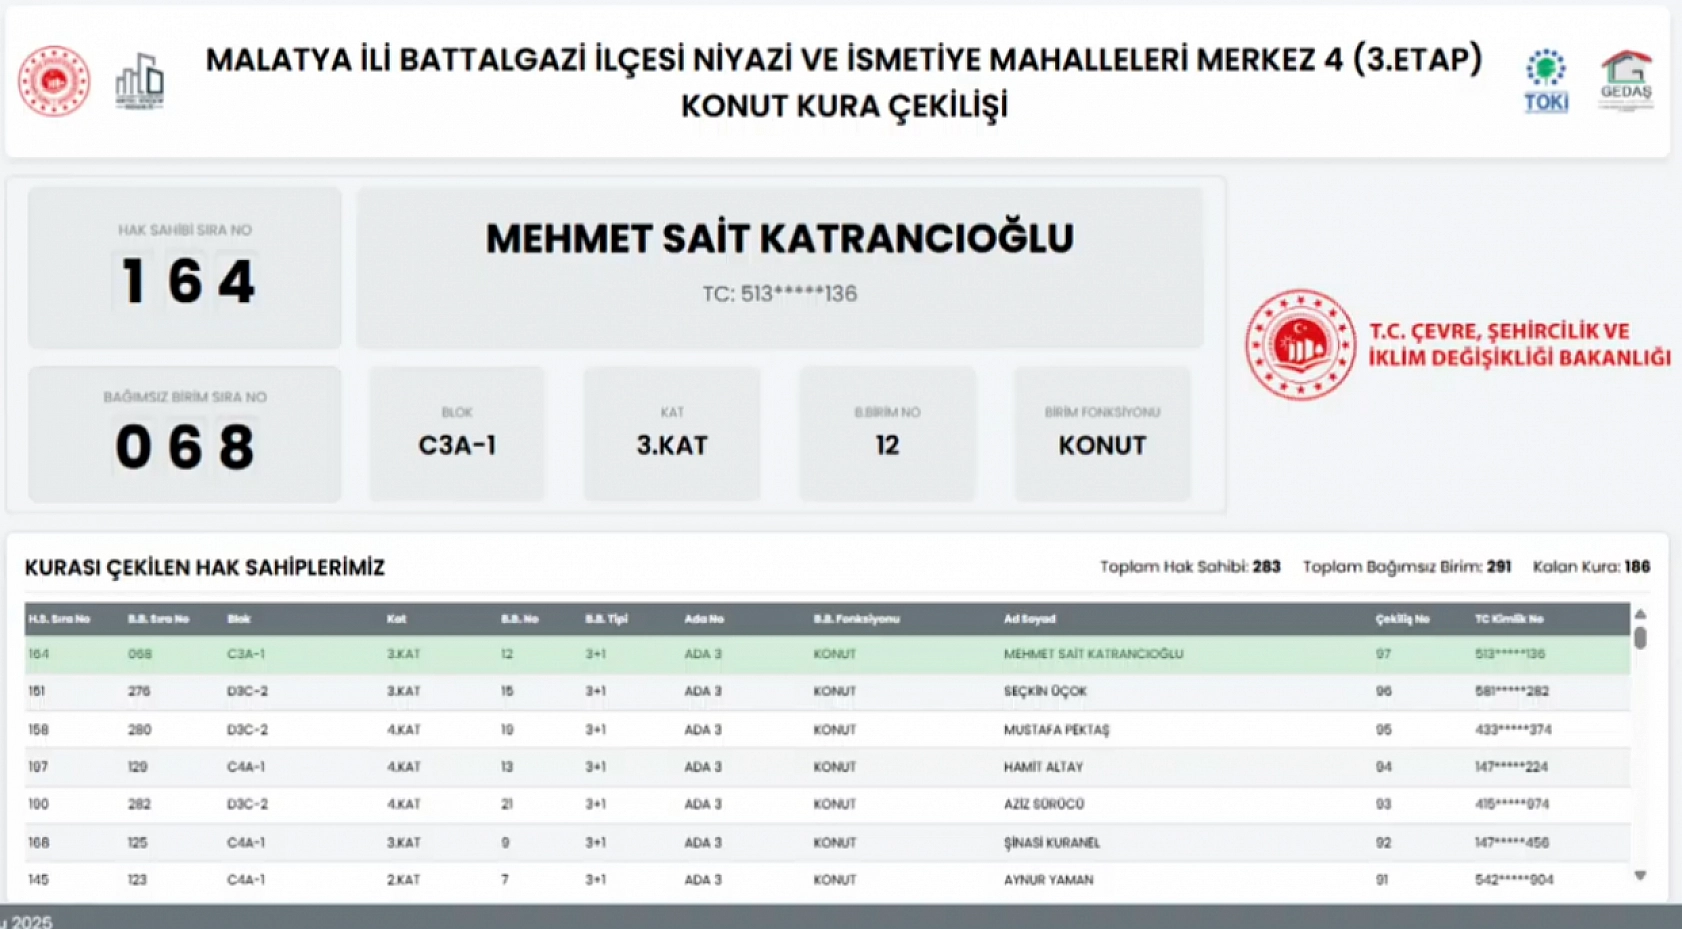
Task: Expand the B.B. Fonksiyonu column header
Action: point(856,618)
